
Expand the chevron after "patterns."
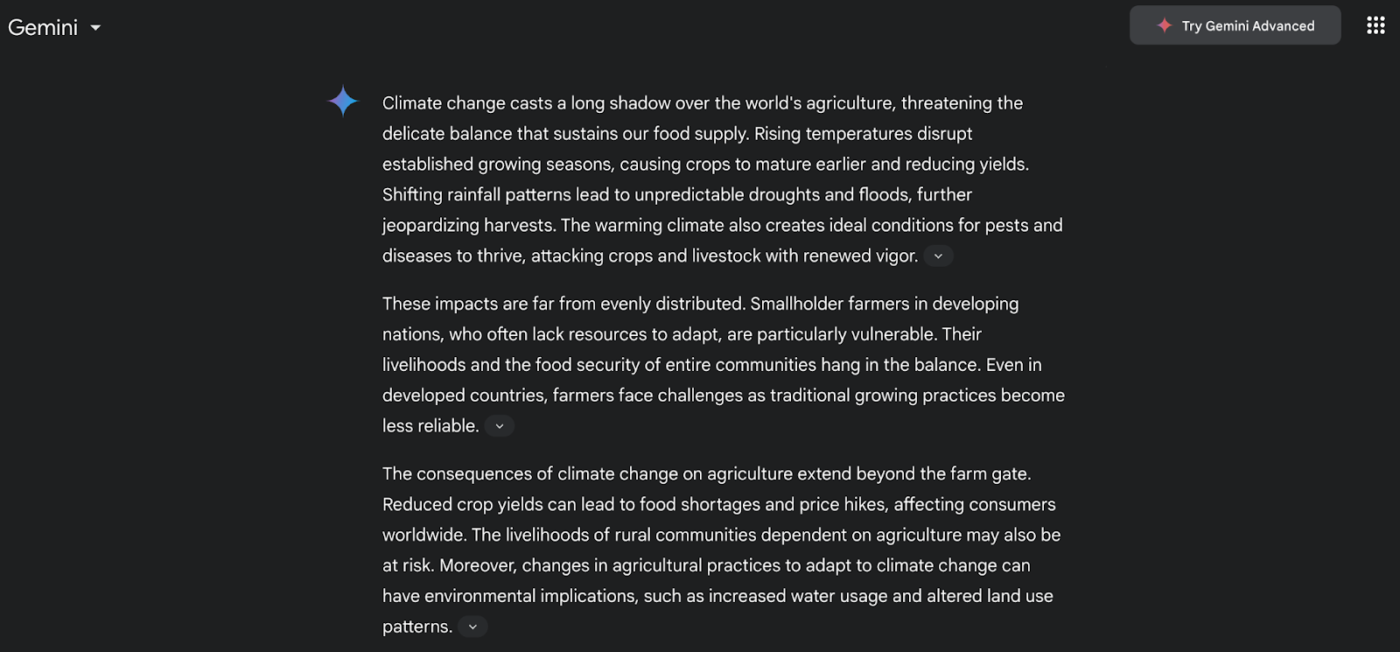(x=473, y=627)
